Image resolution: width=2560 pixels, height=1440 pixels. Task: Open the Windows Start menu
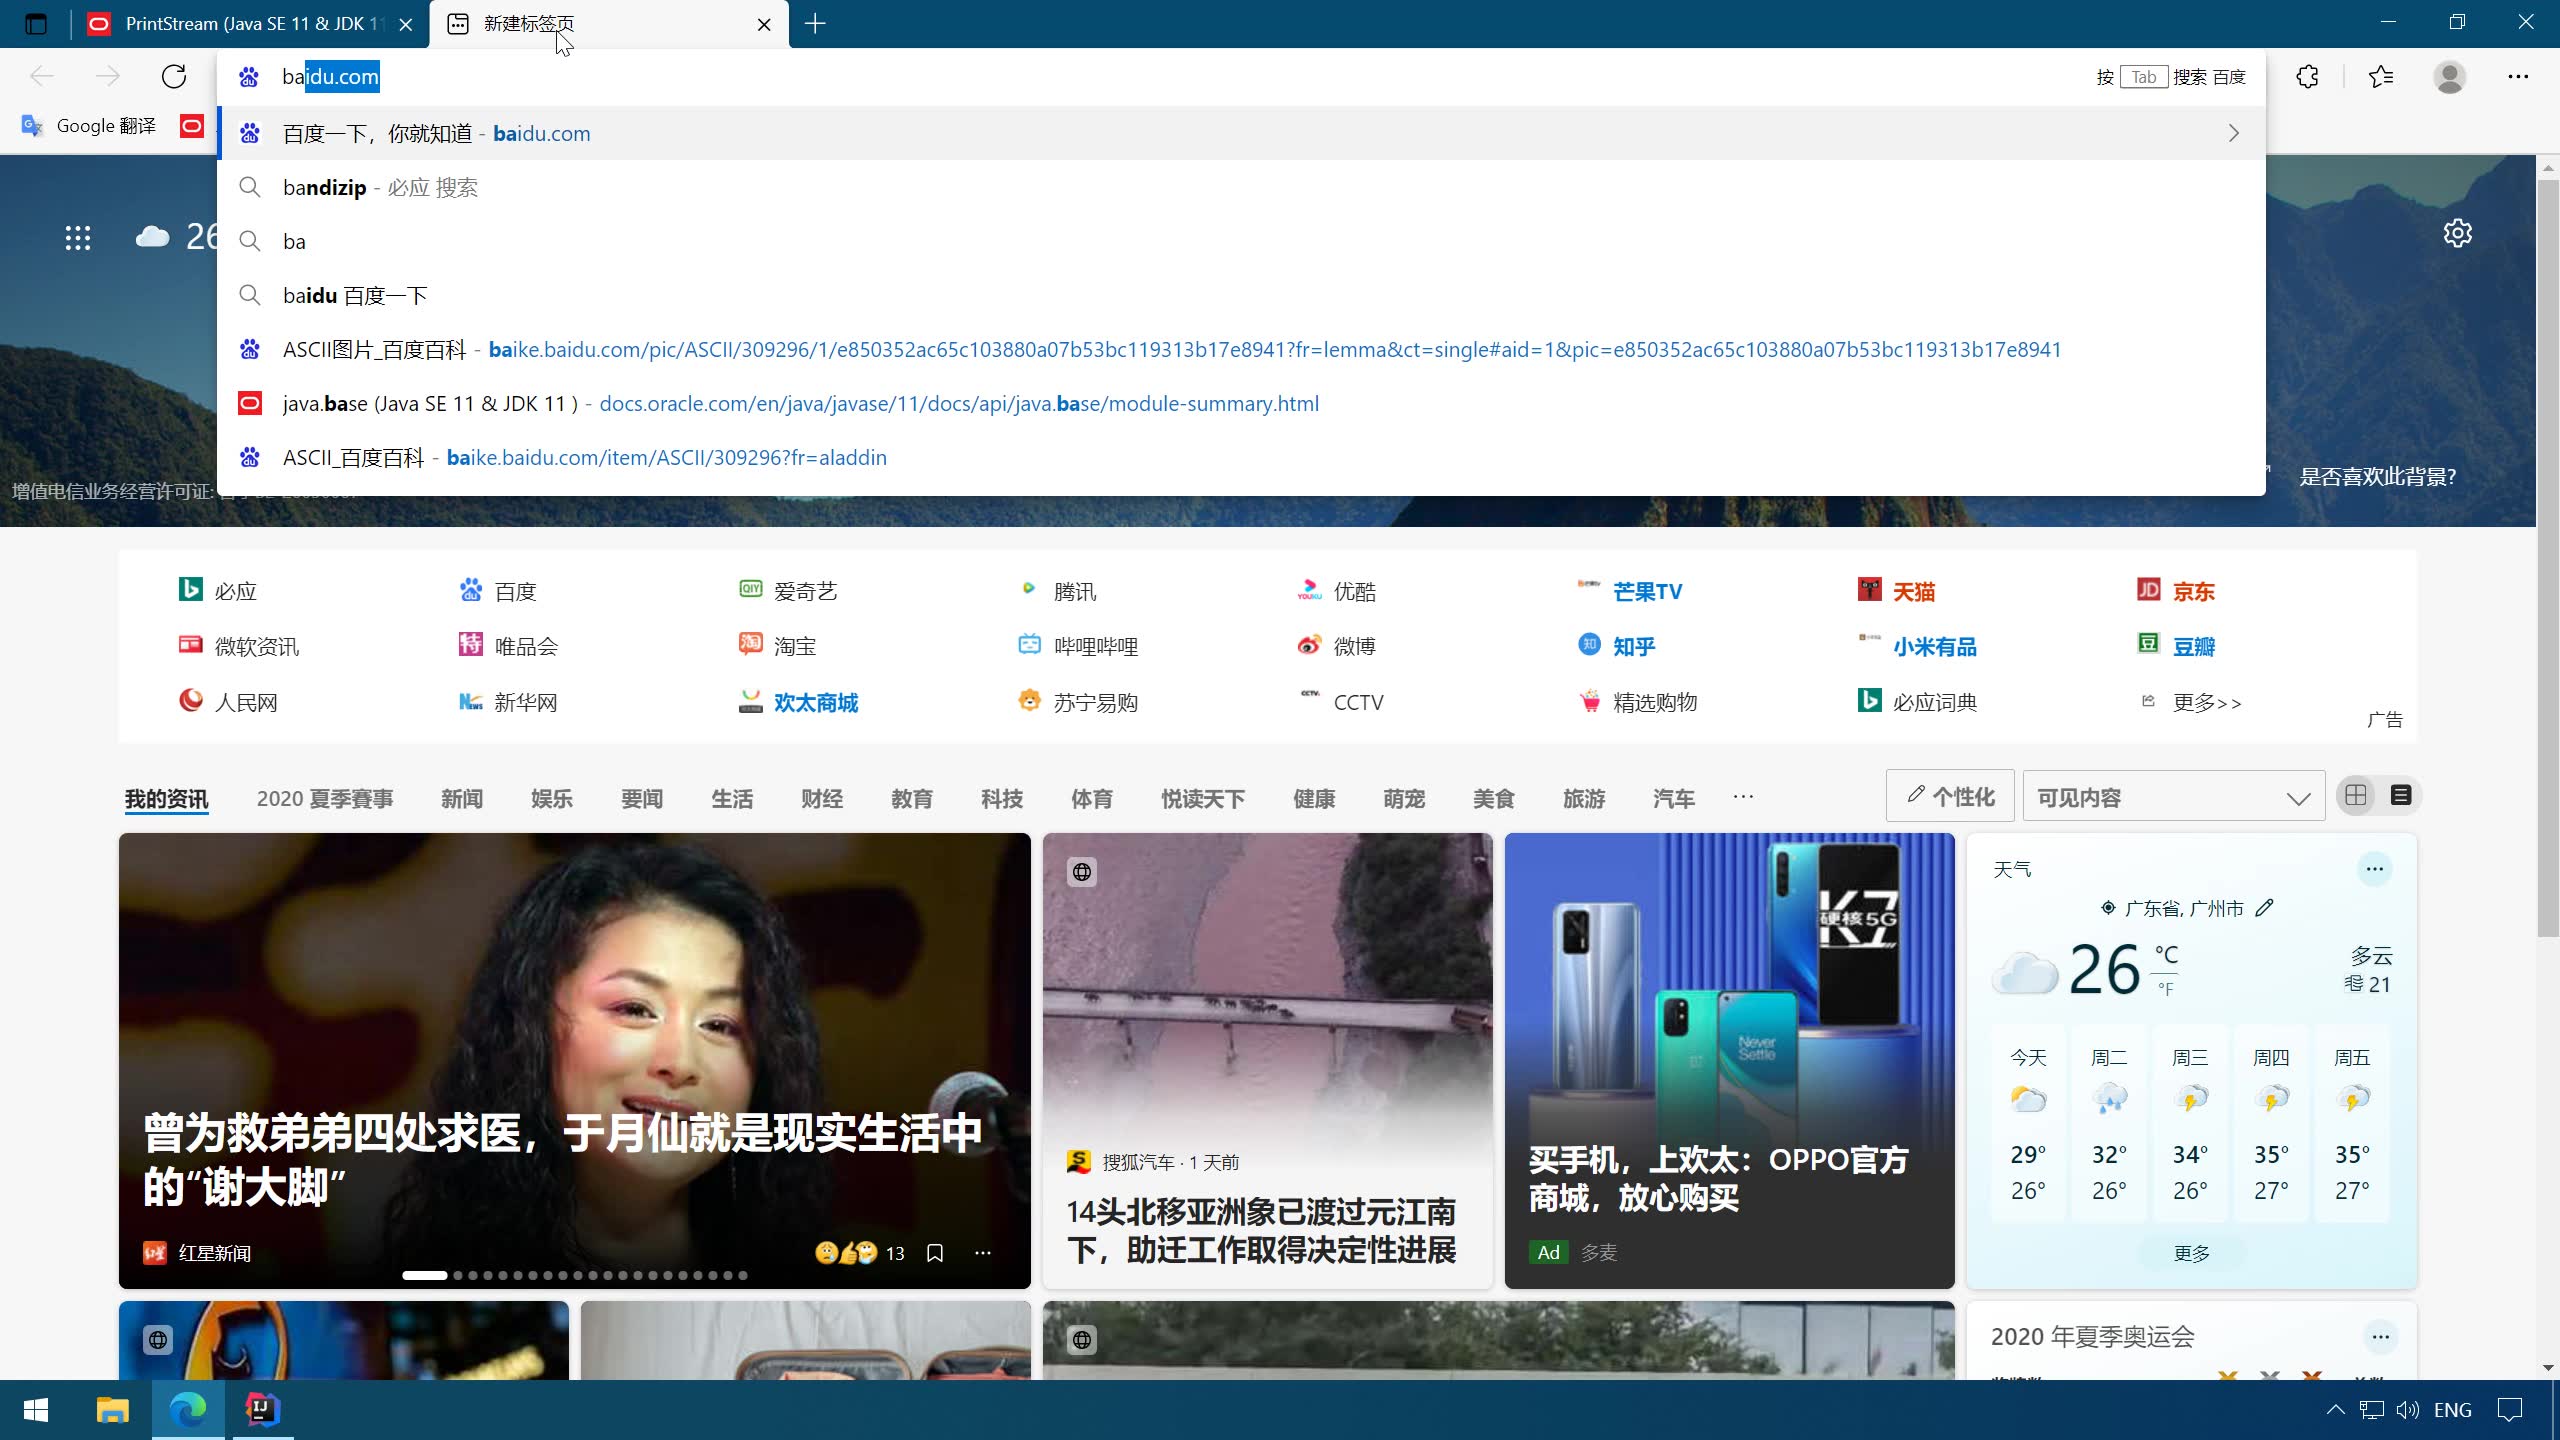click(x=36, y=1410)
